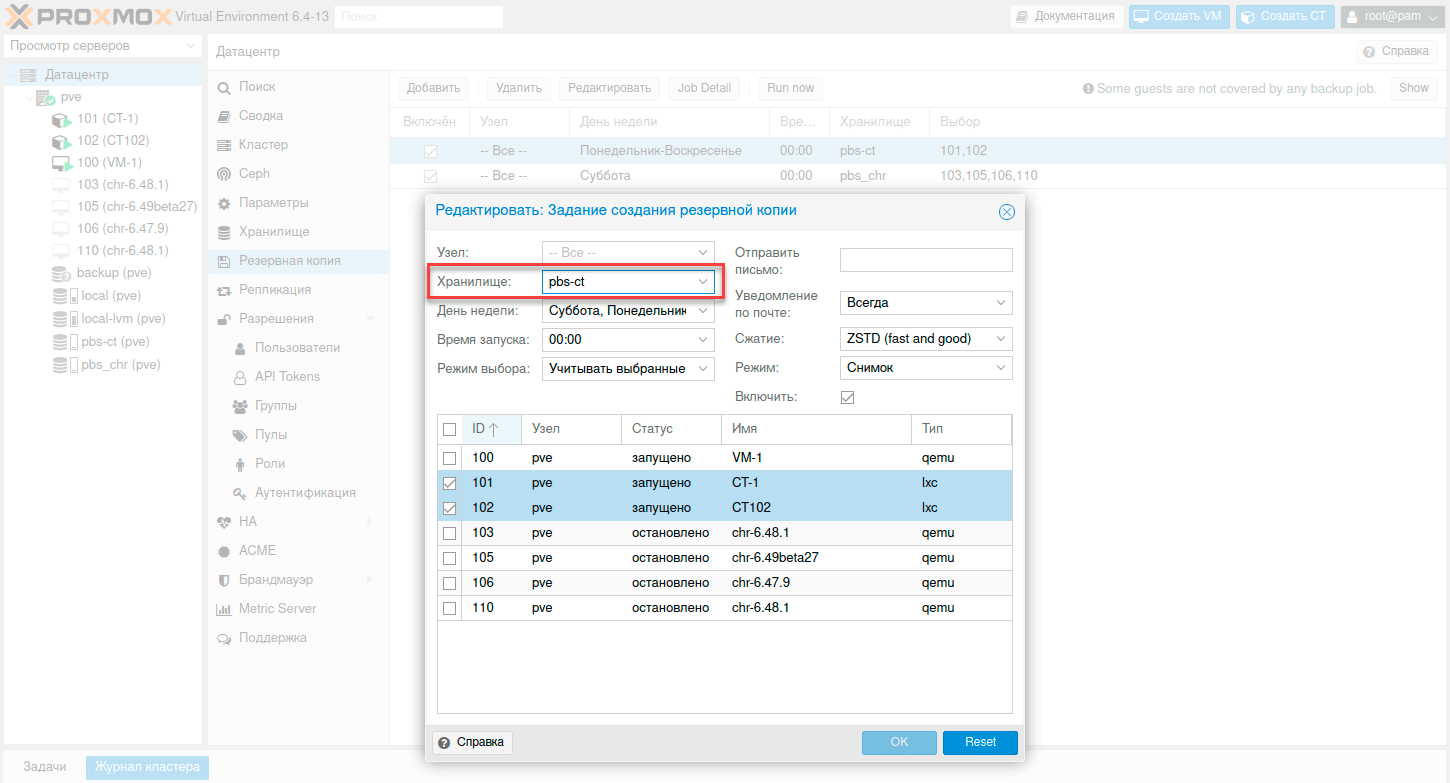Click the API Tokens icon

[x=240, y=377]
